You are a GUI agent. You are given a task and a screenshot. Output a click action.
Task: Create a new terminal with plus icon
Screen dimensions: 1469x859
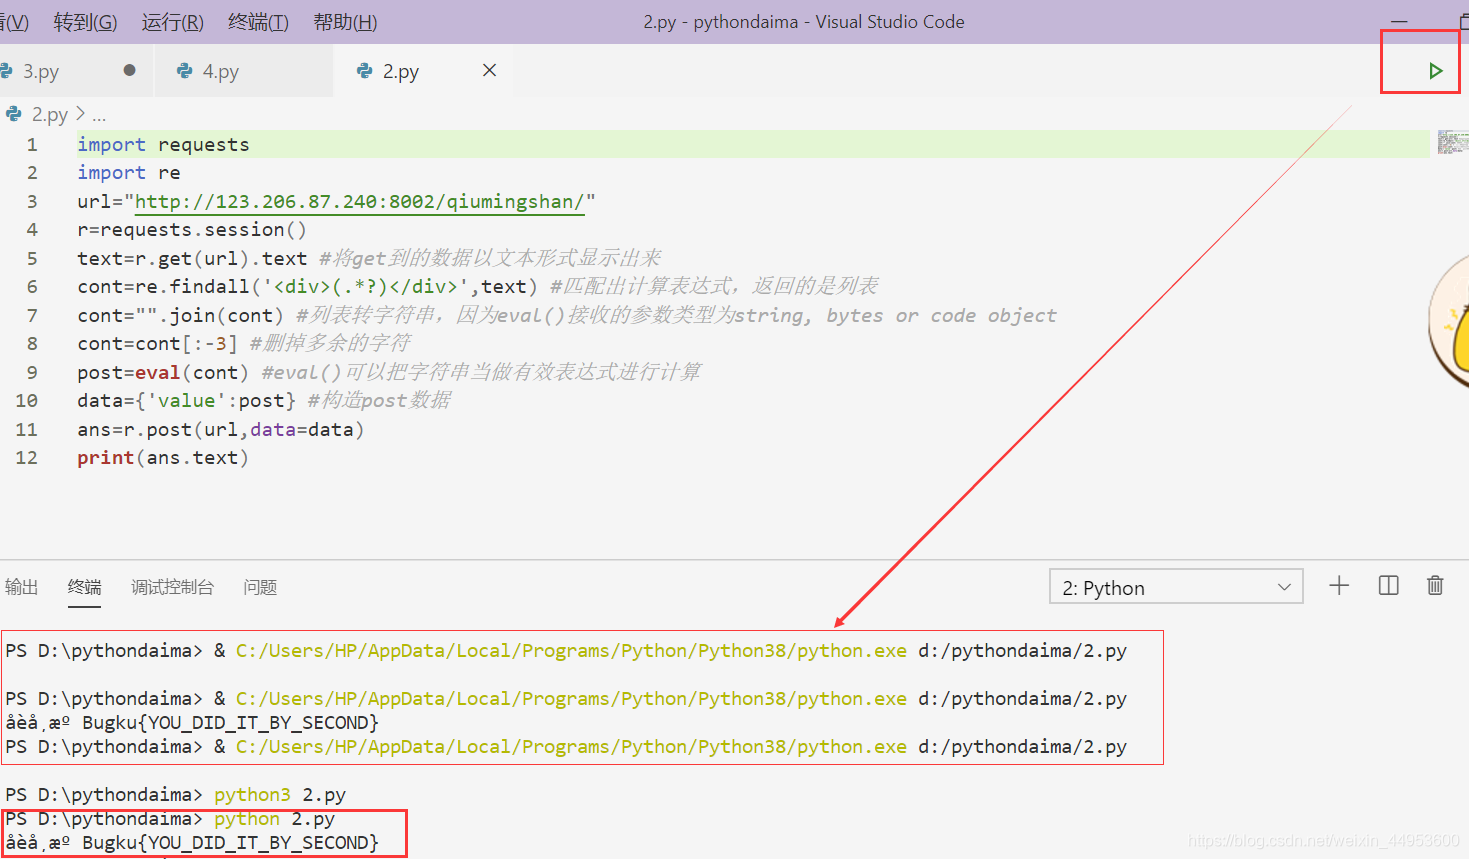coord(1339,586)
